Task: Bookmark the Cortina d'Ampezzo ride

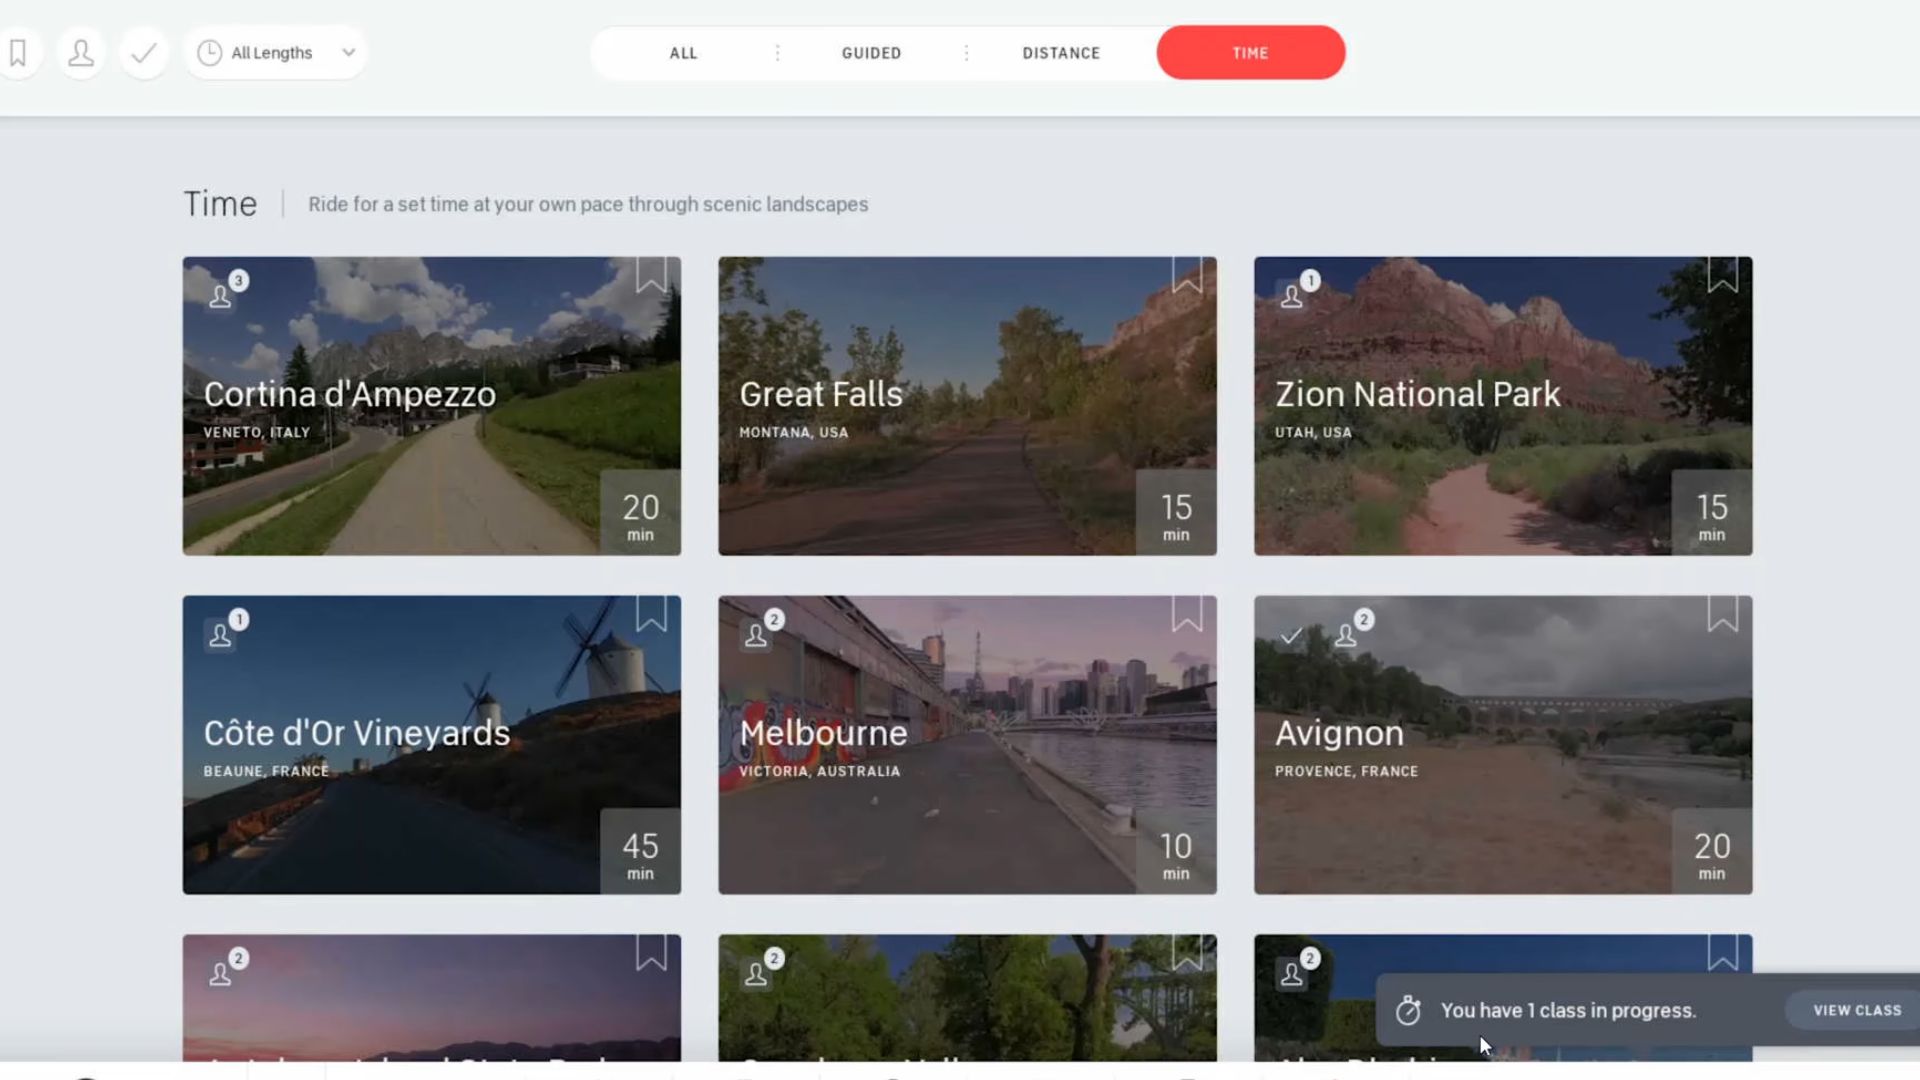Action: [x=651, y=274]
